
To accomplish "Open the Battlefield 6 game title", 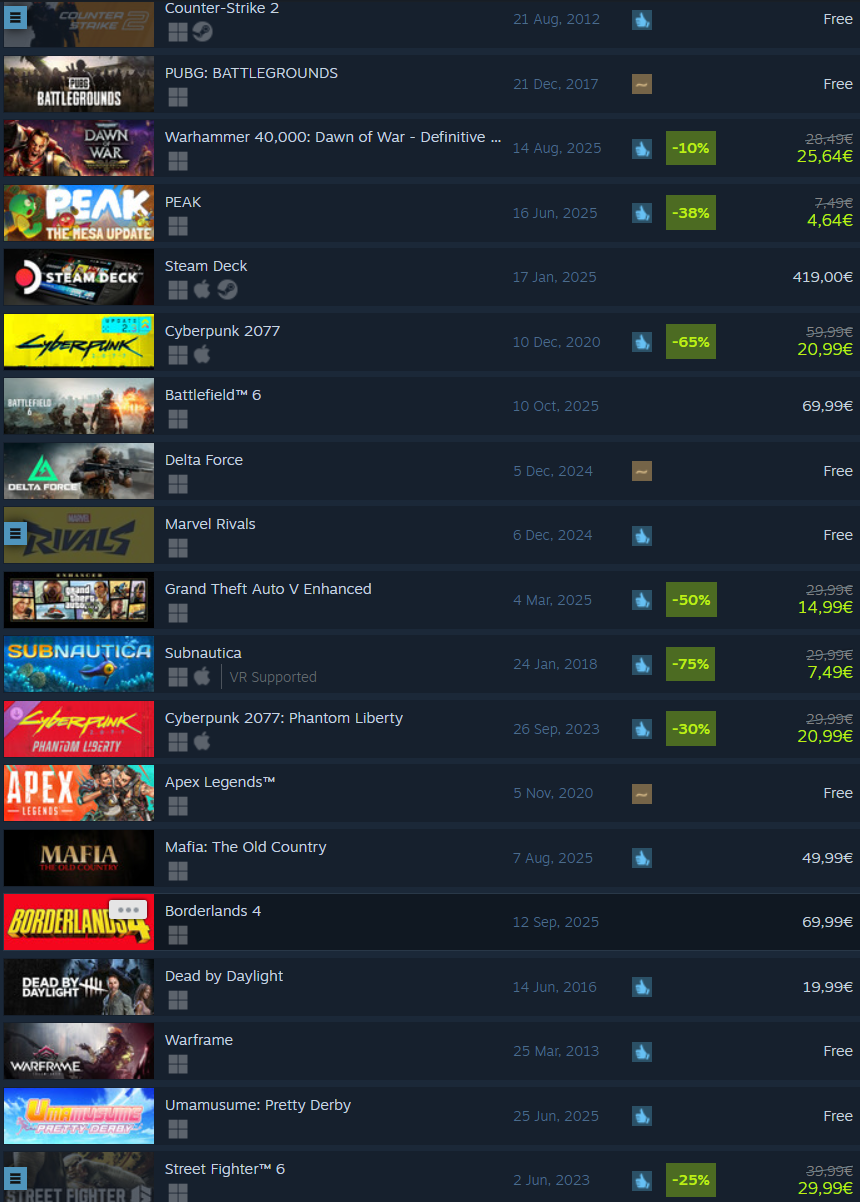I will tap(213, 395).
